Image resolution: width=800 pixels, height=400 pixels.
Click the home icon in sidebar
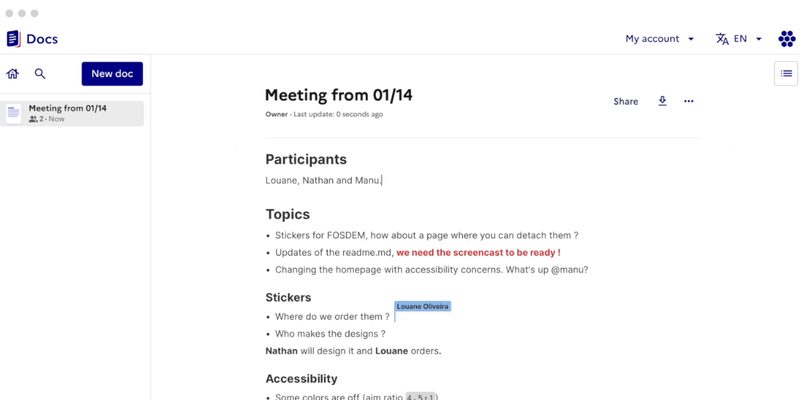pos(13,74)
